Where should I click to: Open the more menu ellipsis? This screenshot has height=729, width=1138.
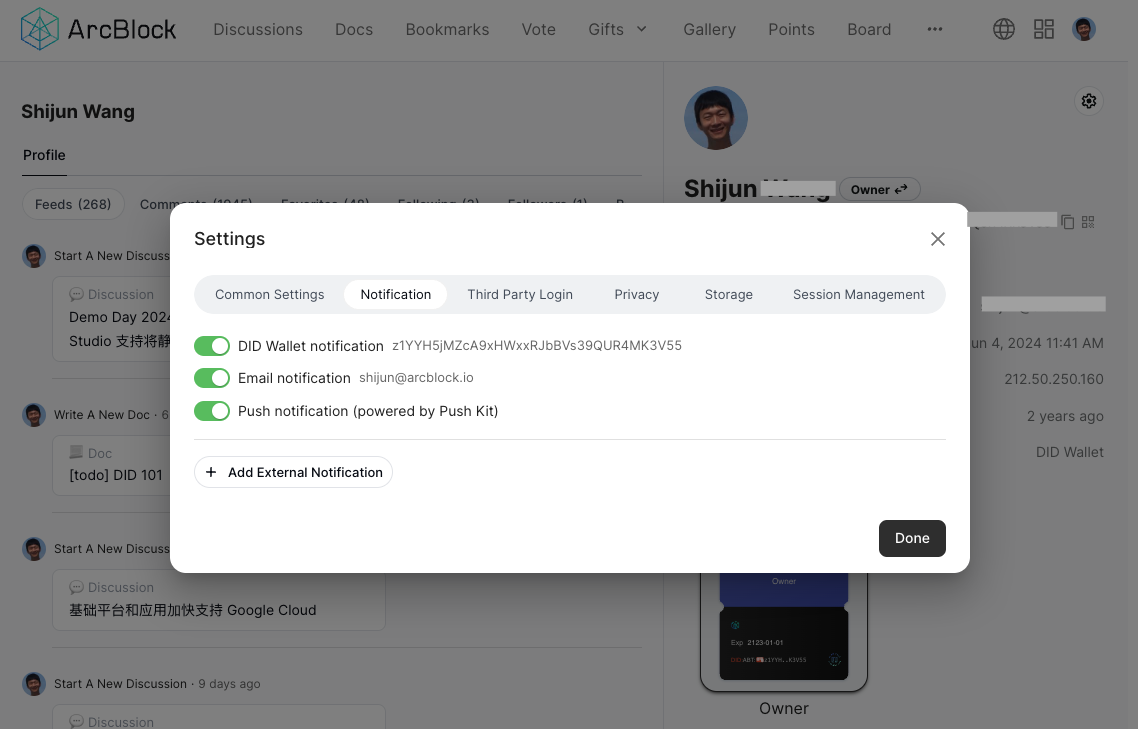pos(934,29)
